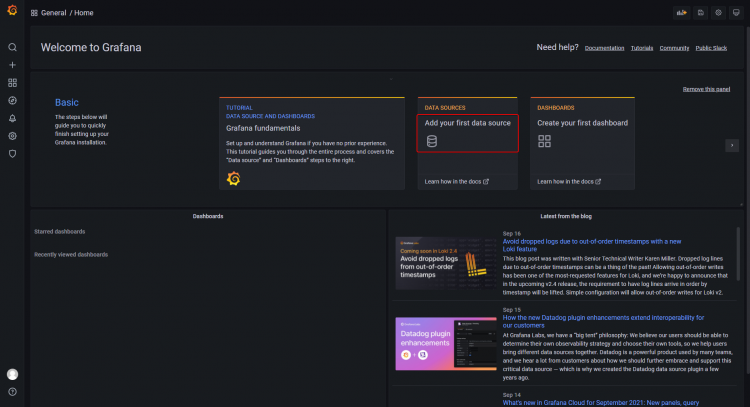Screen dimensions: 750x407
Task: Open the Tutorials link
Action: pos(642,48)
